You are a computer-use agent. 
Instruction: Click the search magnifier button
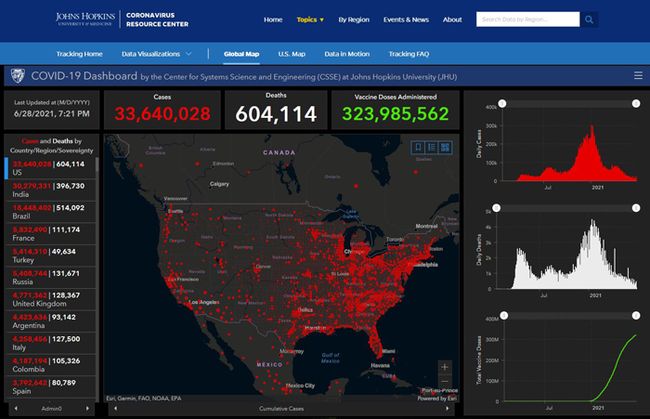590,19
